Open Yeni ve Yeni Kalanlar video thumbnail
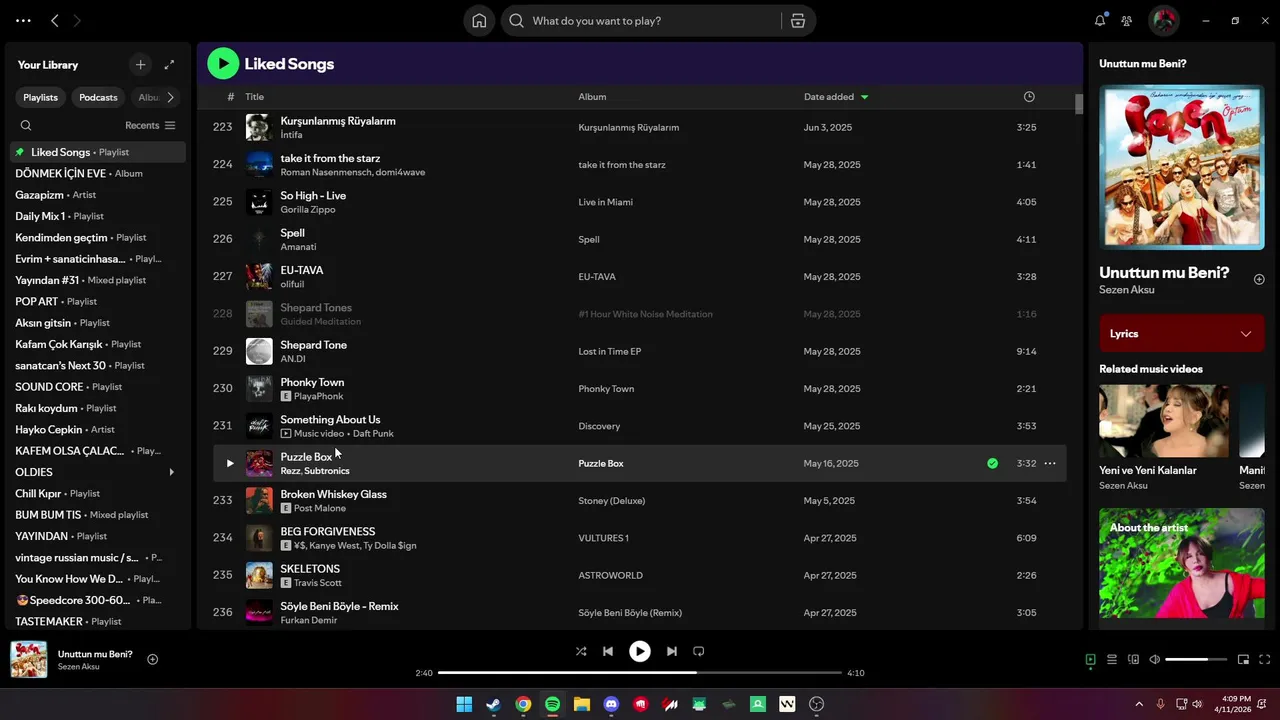1280x720 pixels. pyautogui.click(x=1164, y=421)
